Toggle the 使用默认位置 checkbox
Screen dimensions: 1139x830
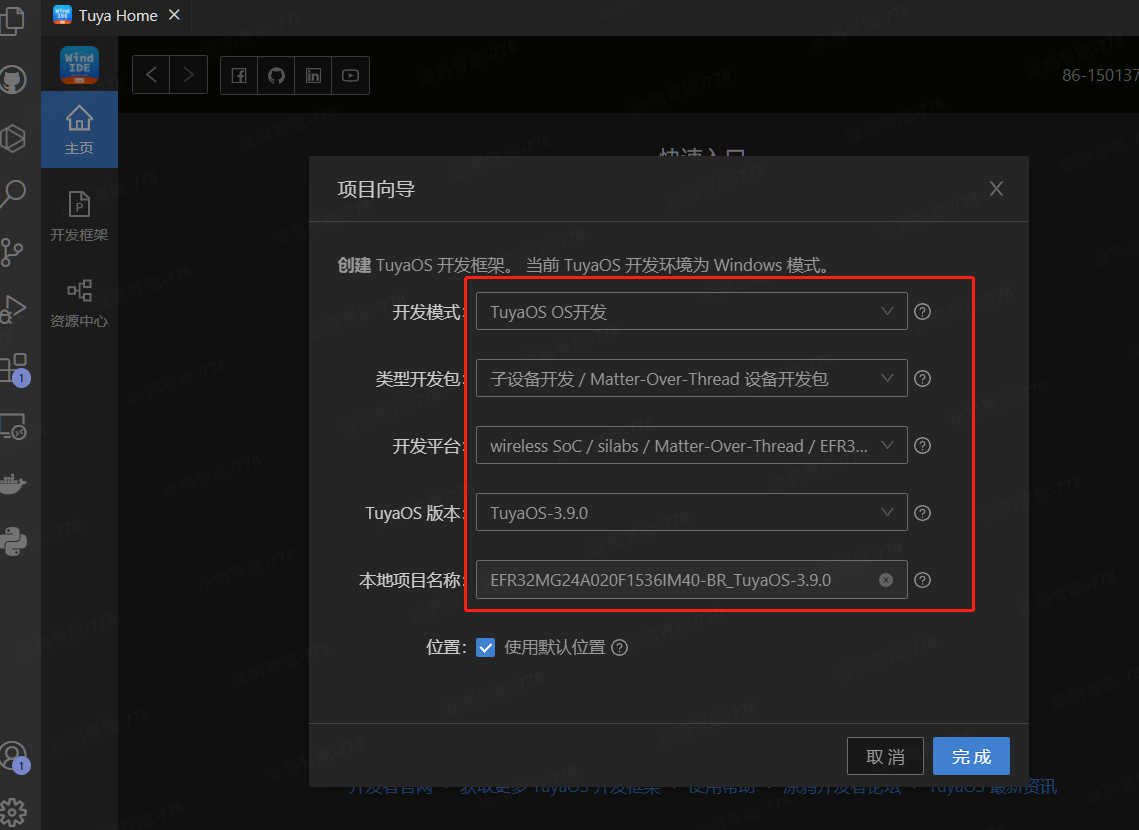tap(485, 647)
